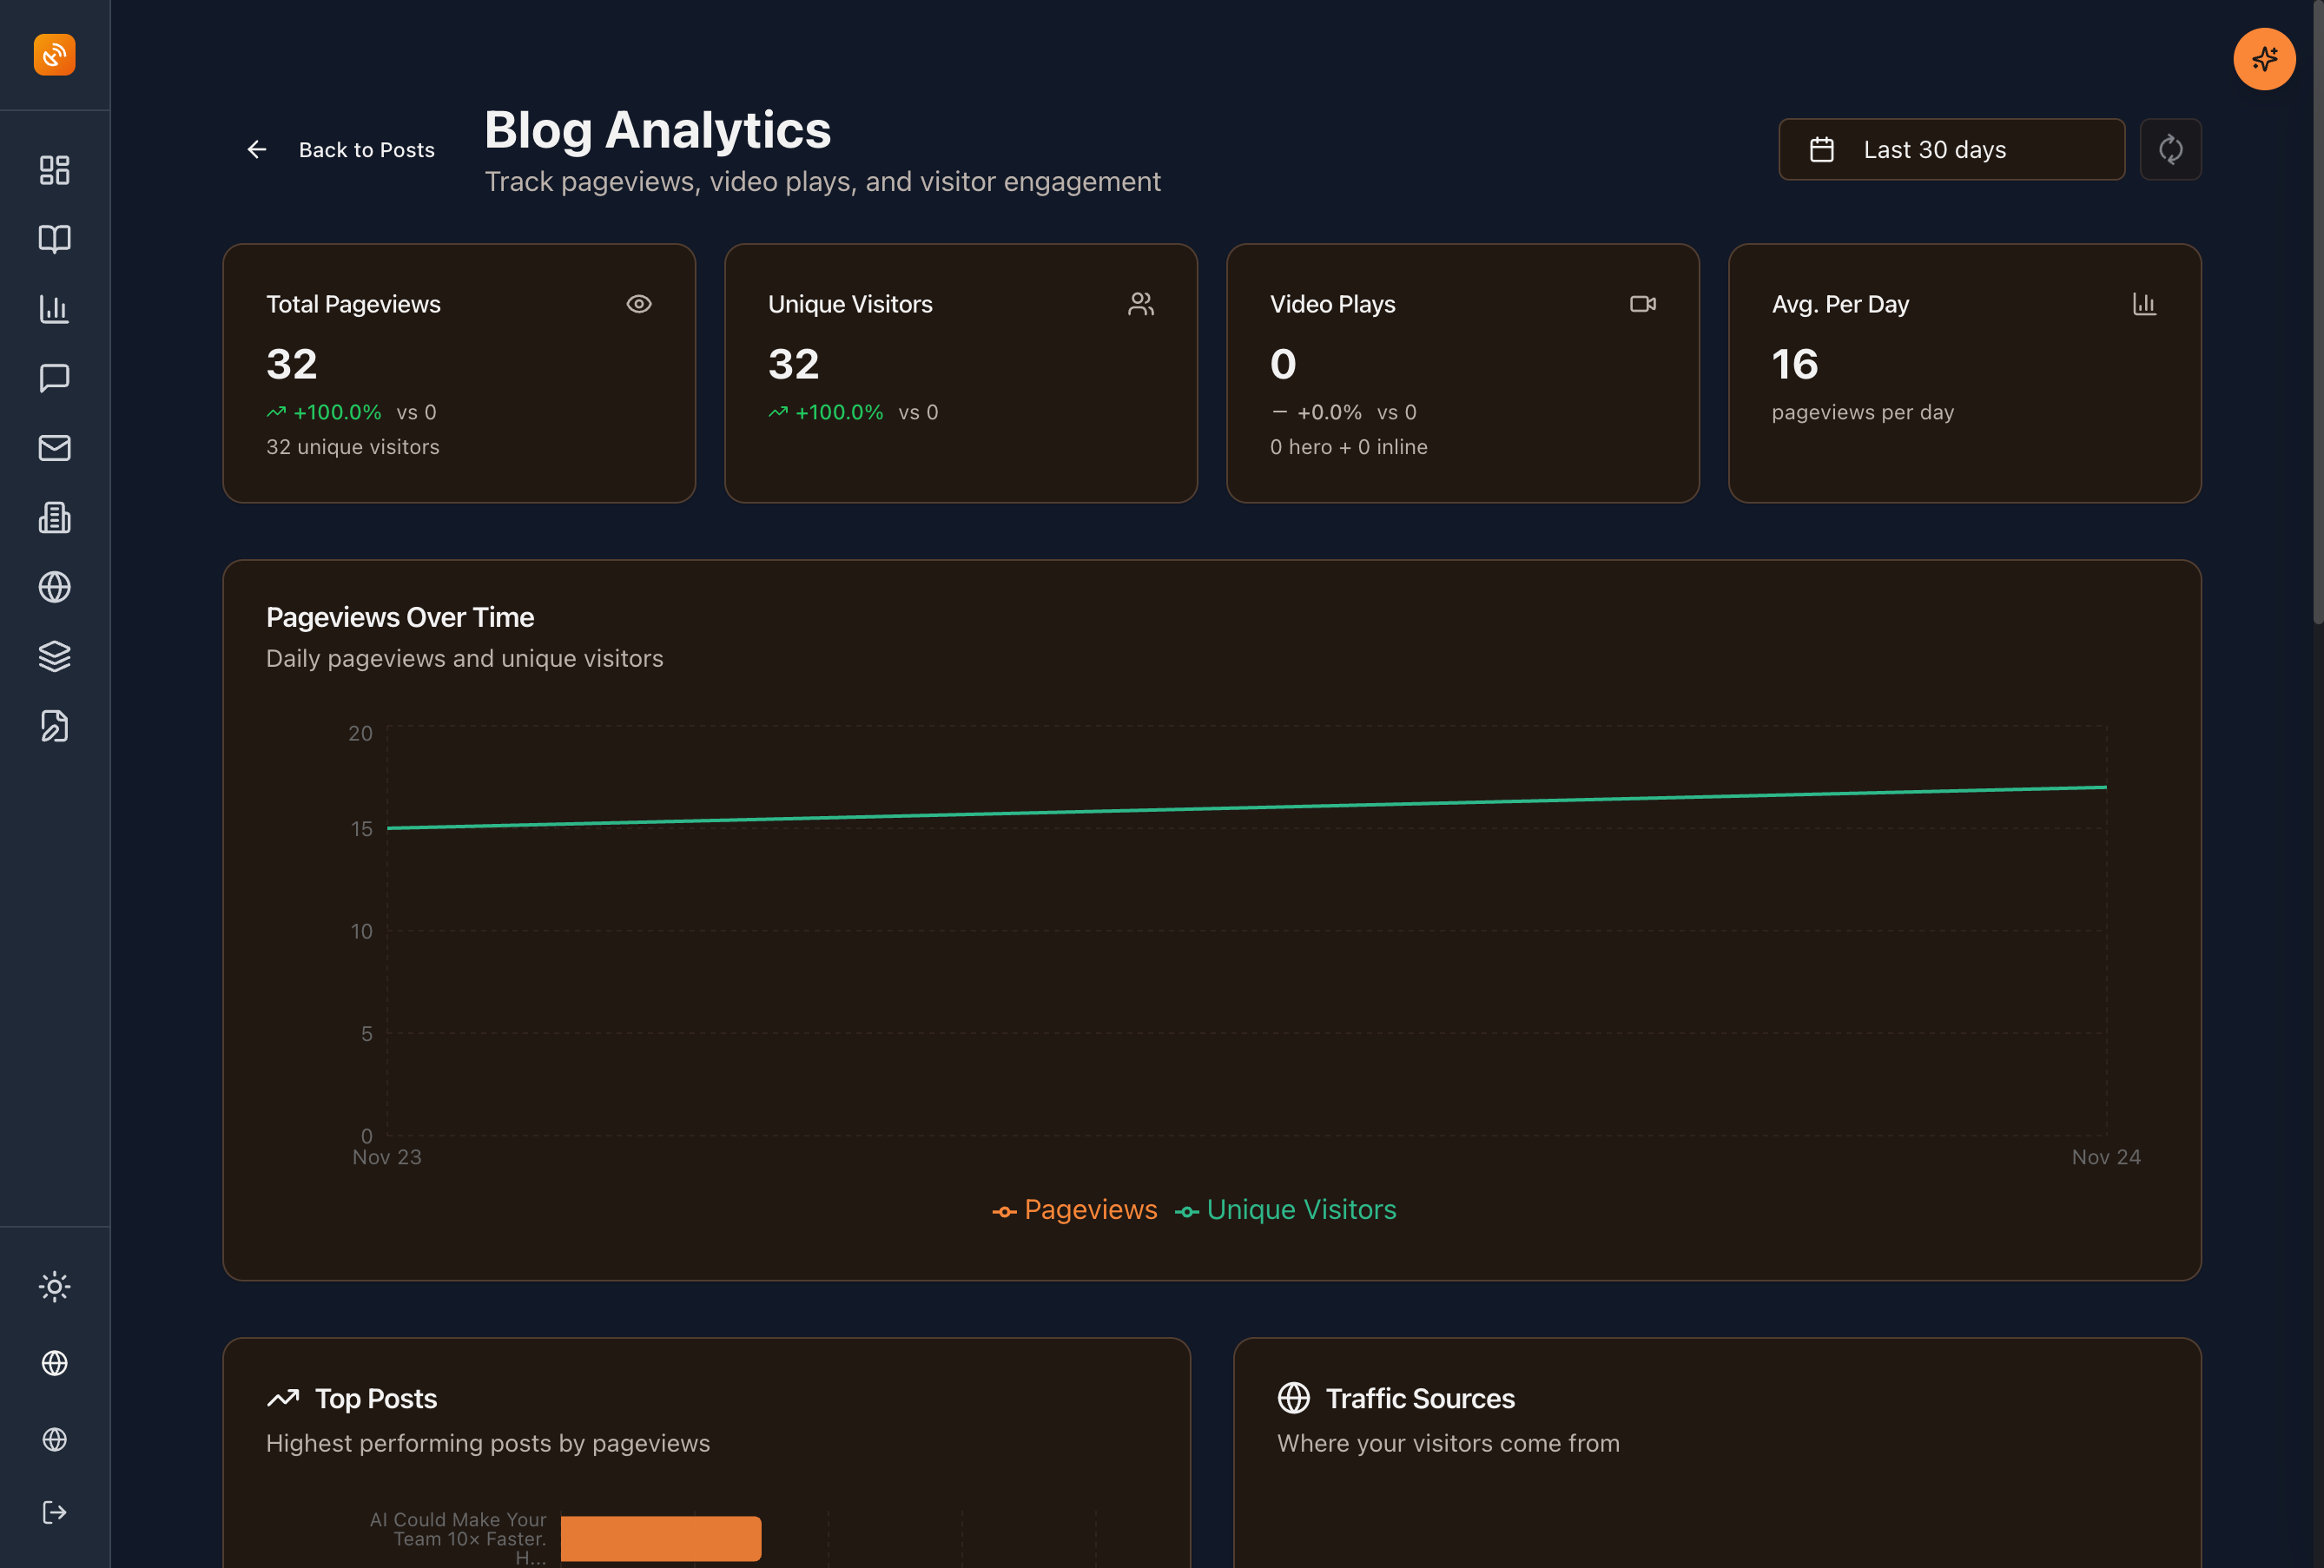Select the video camera icon on Video Plays card
Viewport: 2324px width, 1568px height.
[1643, 303]
